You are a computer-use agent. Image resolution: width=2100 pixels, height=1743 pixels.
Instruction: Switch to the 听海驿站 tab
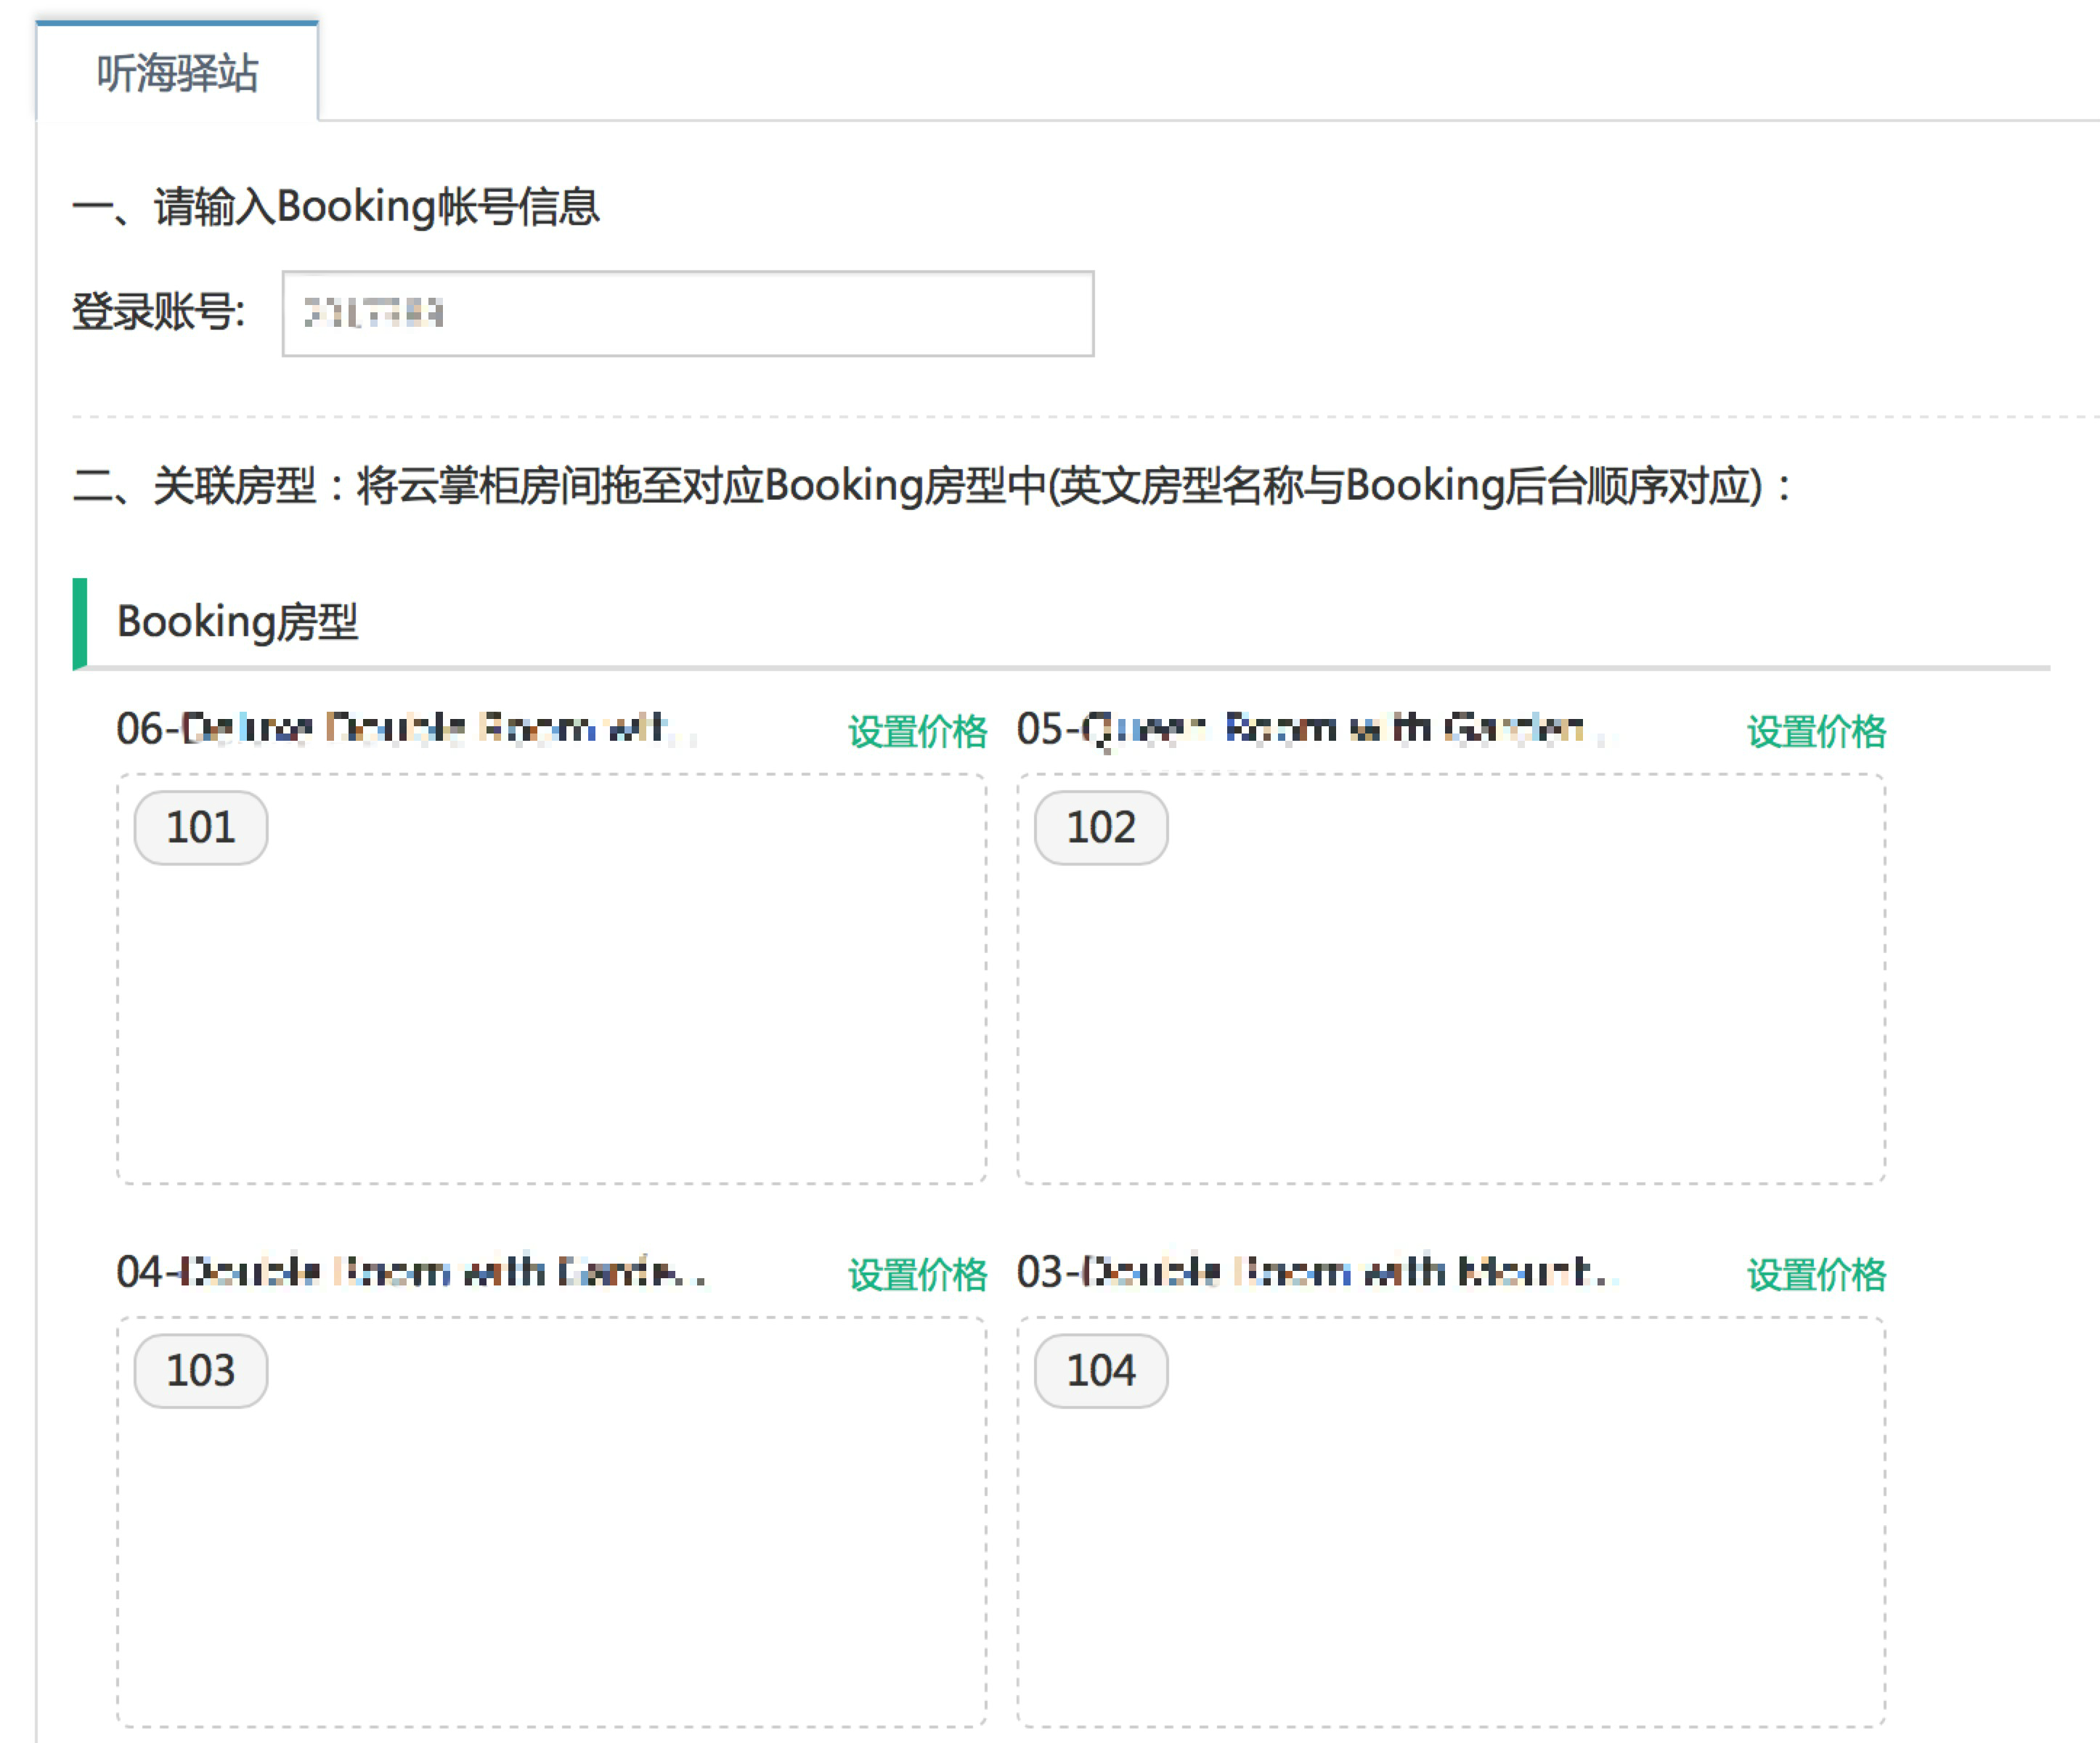pos(177,73)
